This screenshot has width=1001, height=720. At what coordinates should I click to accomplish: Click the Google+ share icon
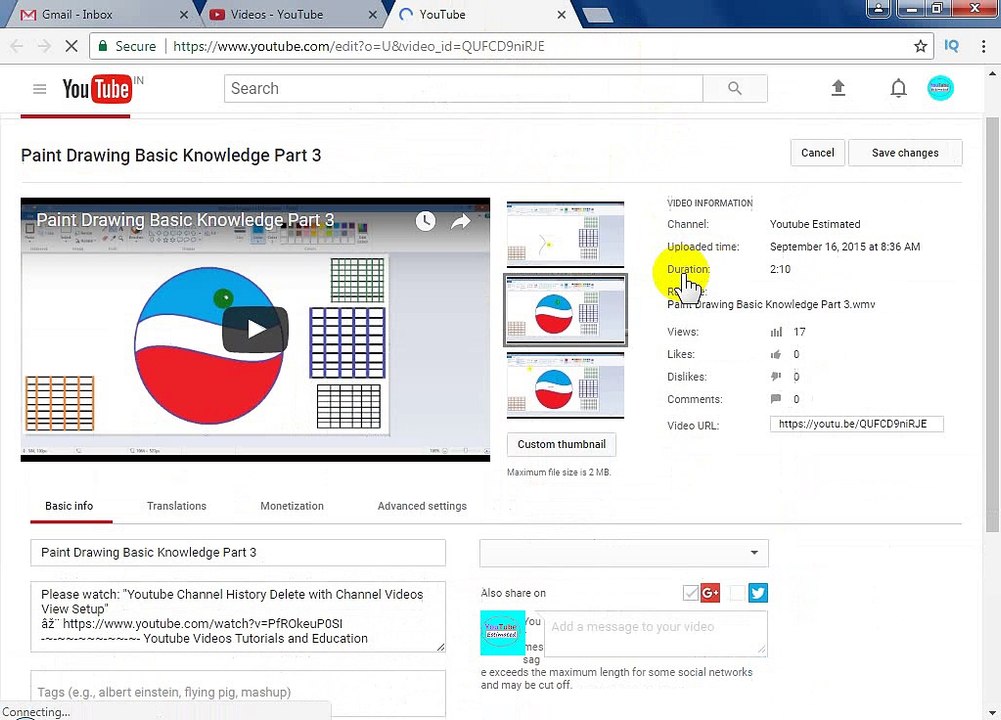(x=710, y=593)
